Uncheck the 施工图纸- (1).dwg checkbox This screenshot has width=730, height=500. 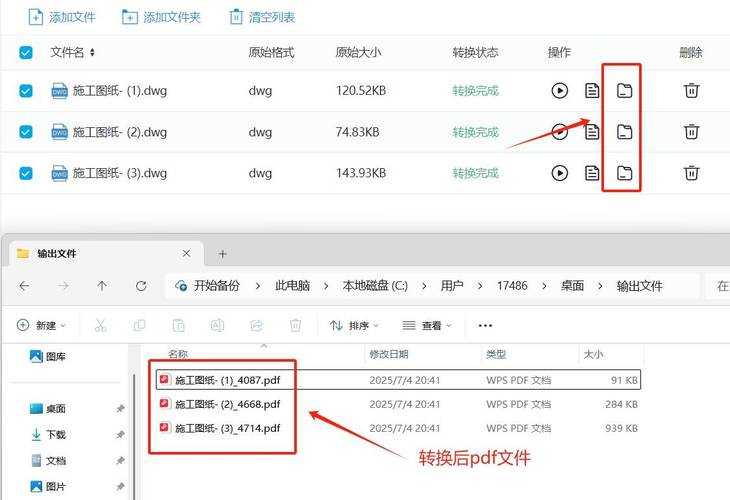[26, 91]
